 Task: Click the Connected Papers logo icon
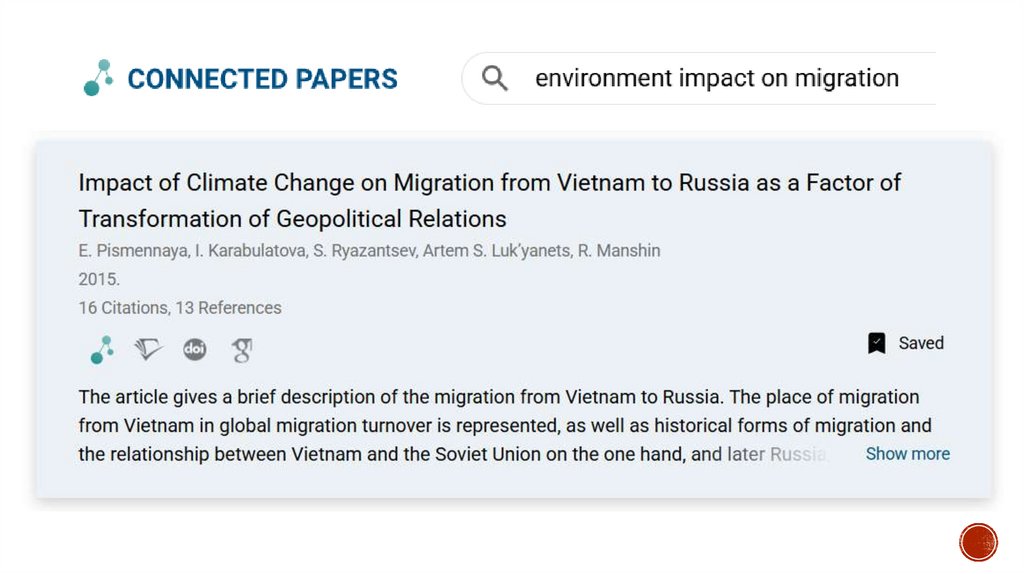tap(98, 78)
